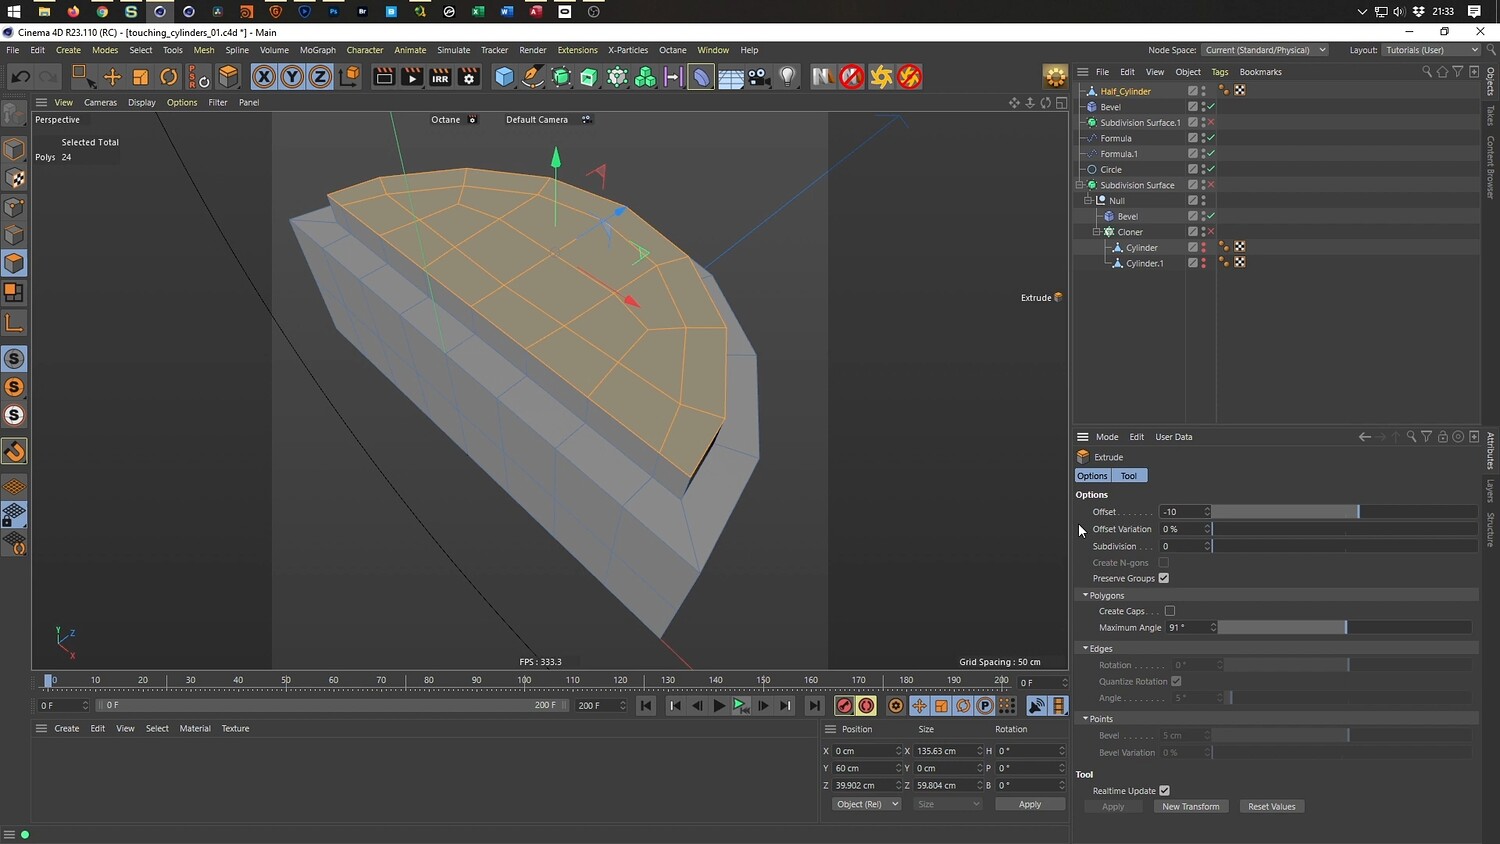This screenshot has height=844, width=1500.
Task: Disable Realtime Update checkbox
Action: pyautogui.click(x=1164, y=791)
